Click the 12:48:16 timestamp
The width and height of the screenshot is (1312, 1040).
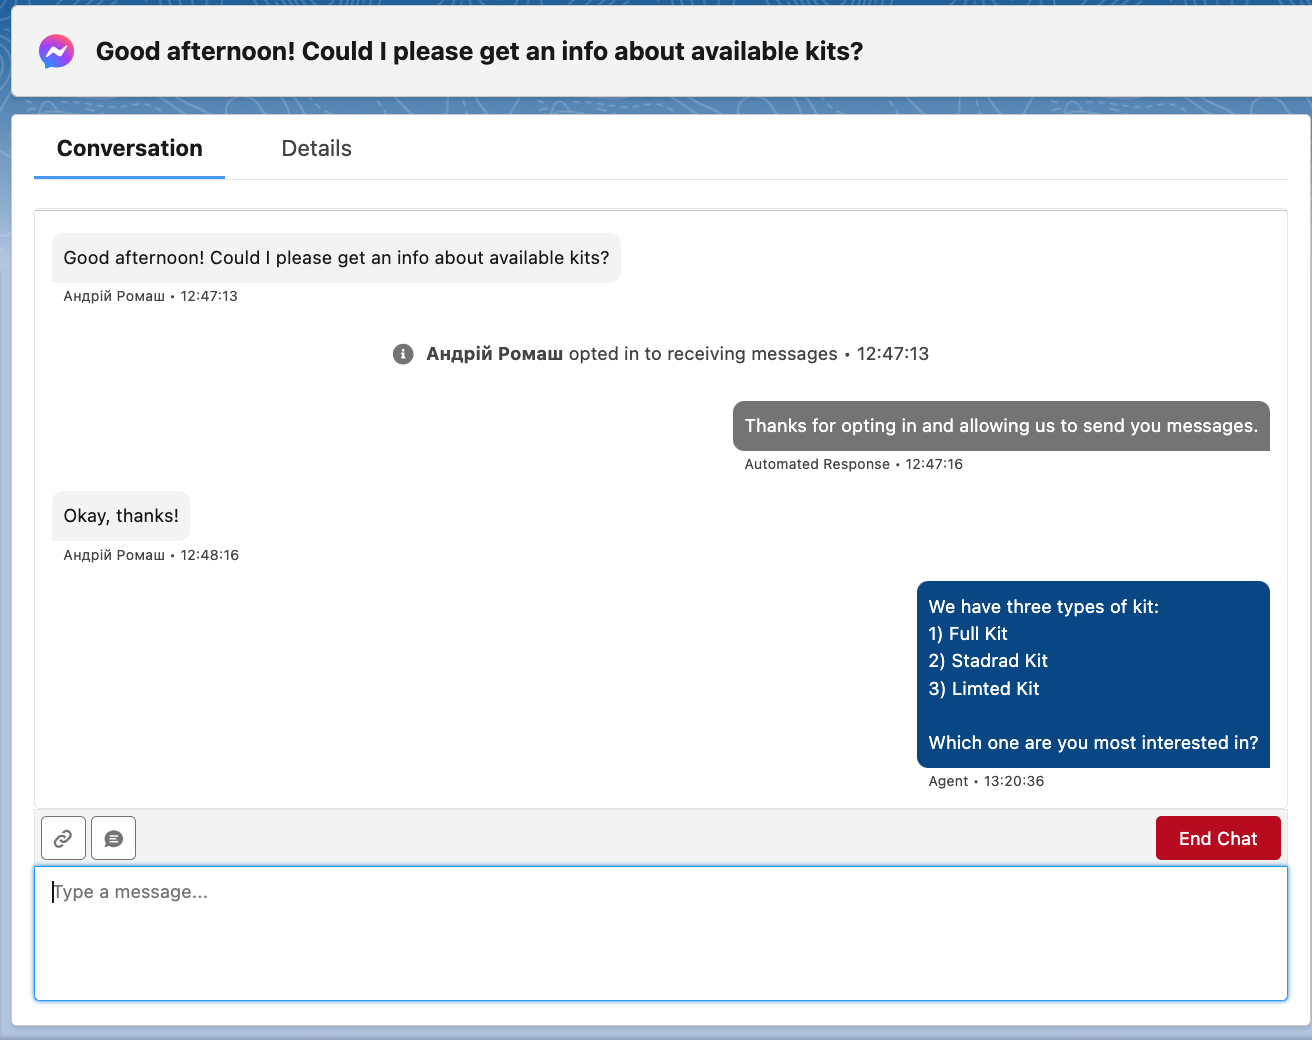click(209, 555)
